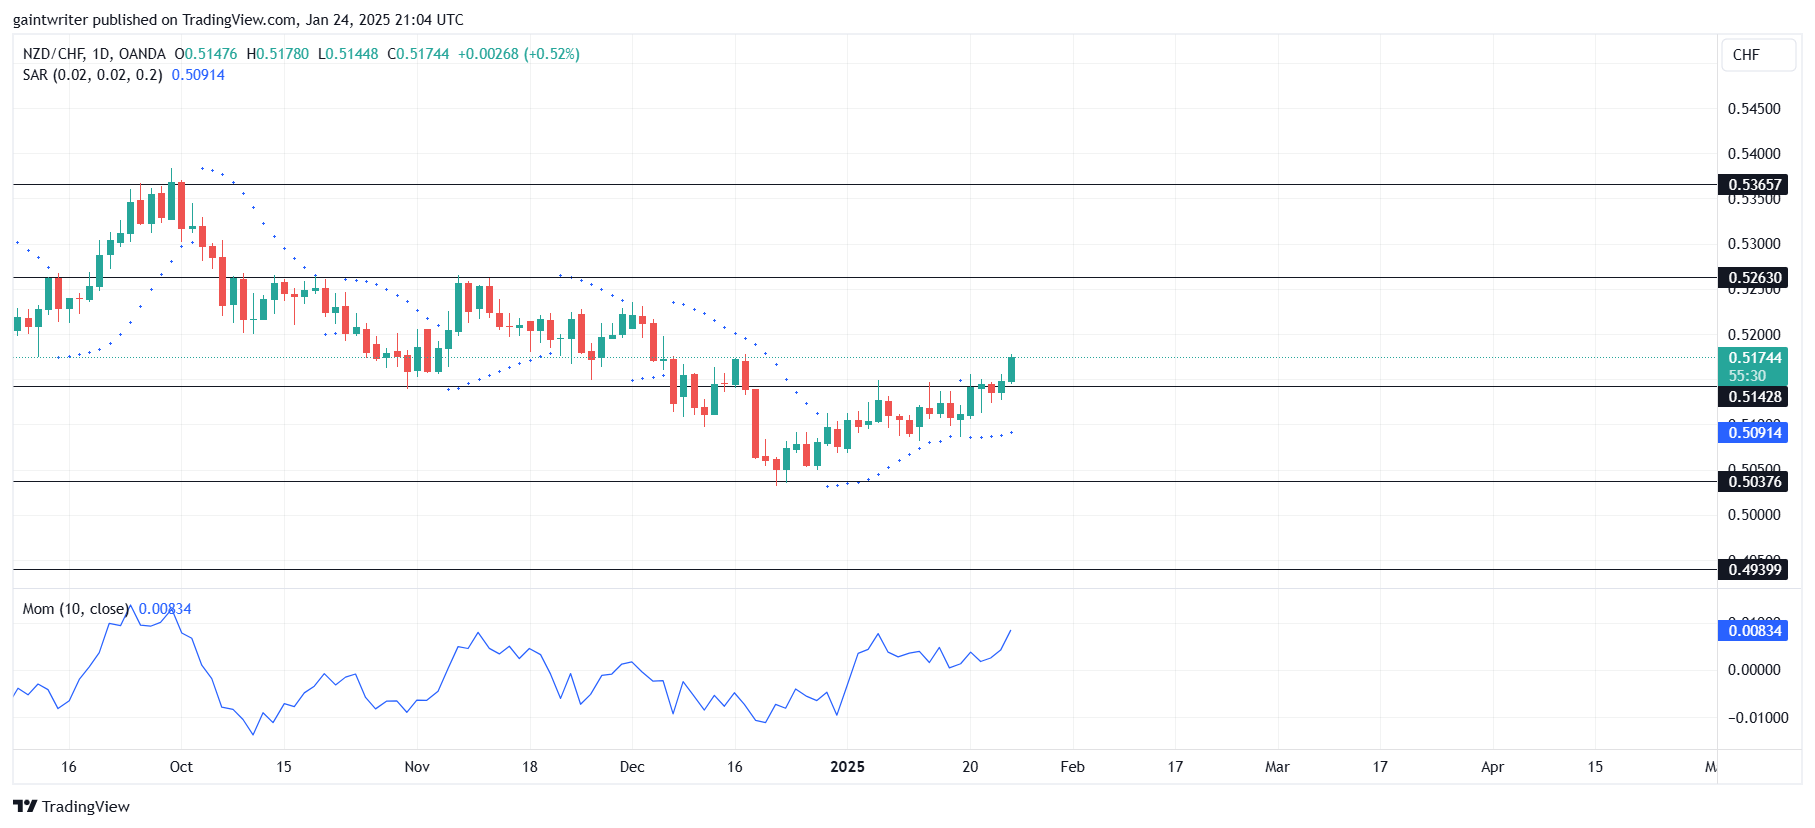Click the 0.53000 price axis label

point(1754,243)
